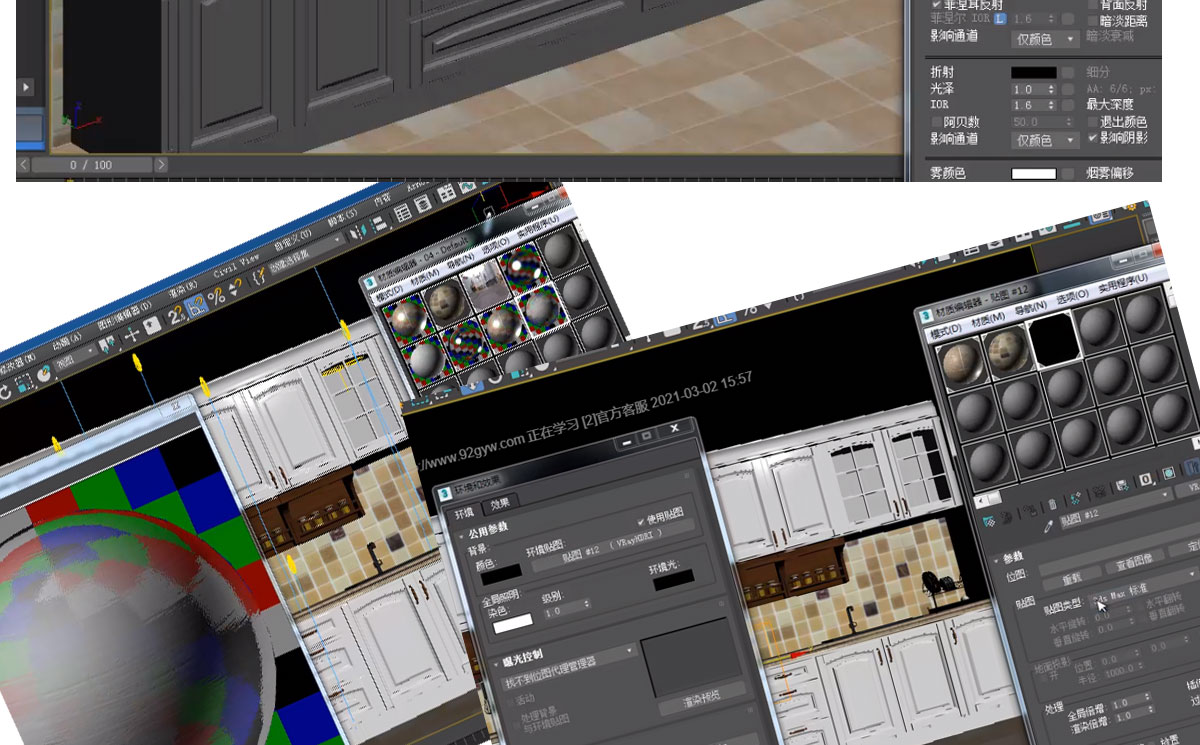Click the map slot button beside 雾颜色 swatch

click(1068, 174)
